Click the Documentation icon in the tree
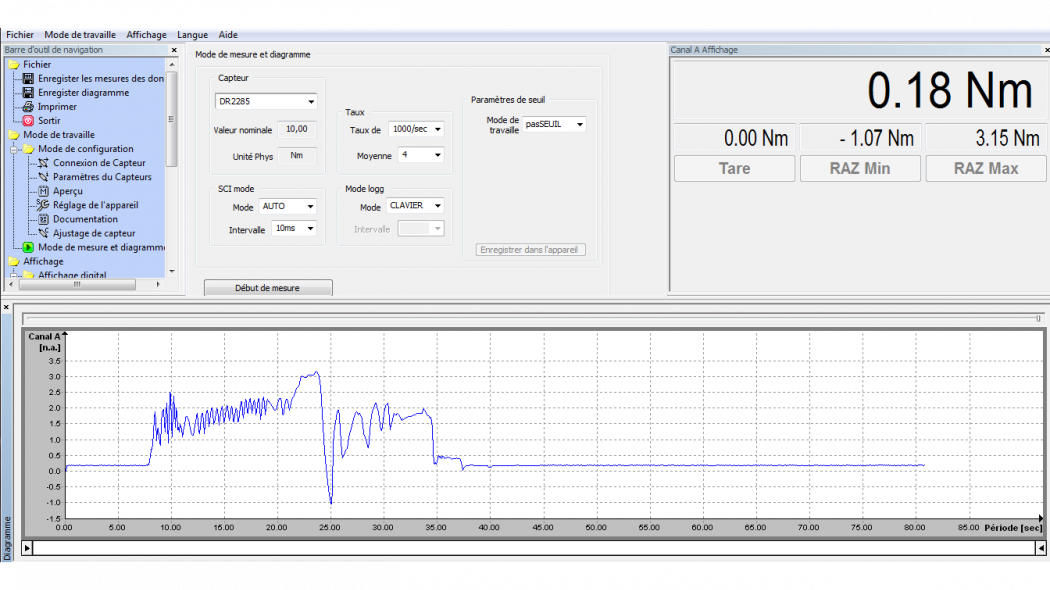1050x590 pixels. click(43, 219)
